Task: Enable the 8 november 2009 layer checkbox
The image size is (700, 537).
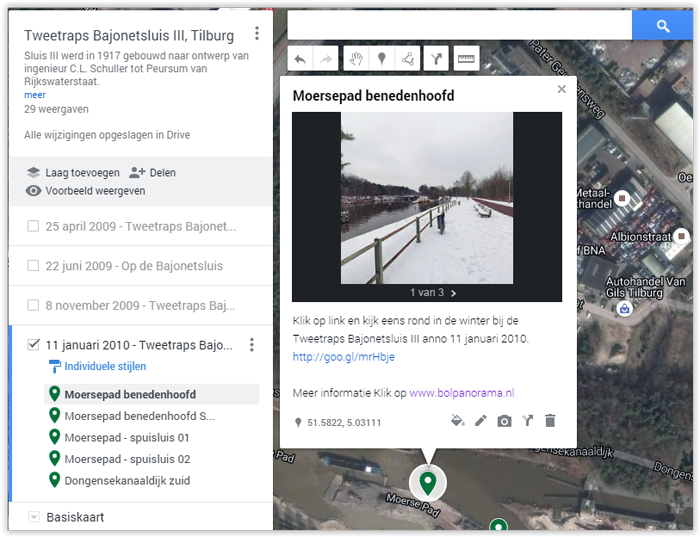Action: (x=33, y=305)
